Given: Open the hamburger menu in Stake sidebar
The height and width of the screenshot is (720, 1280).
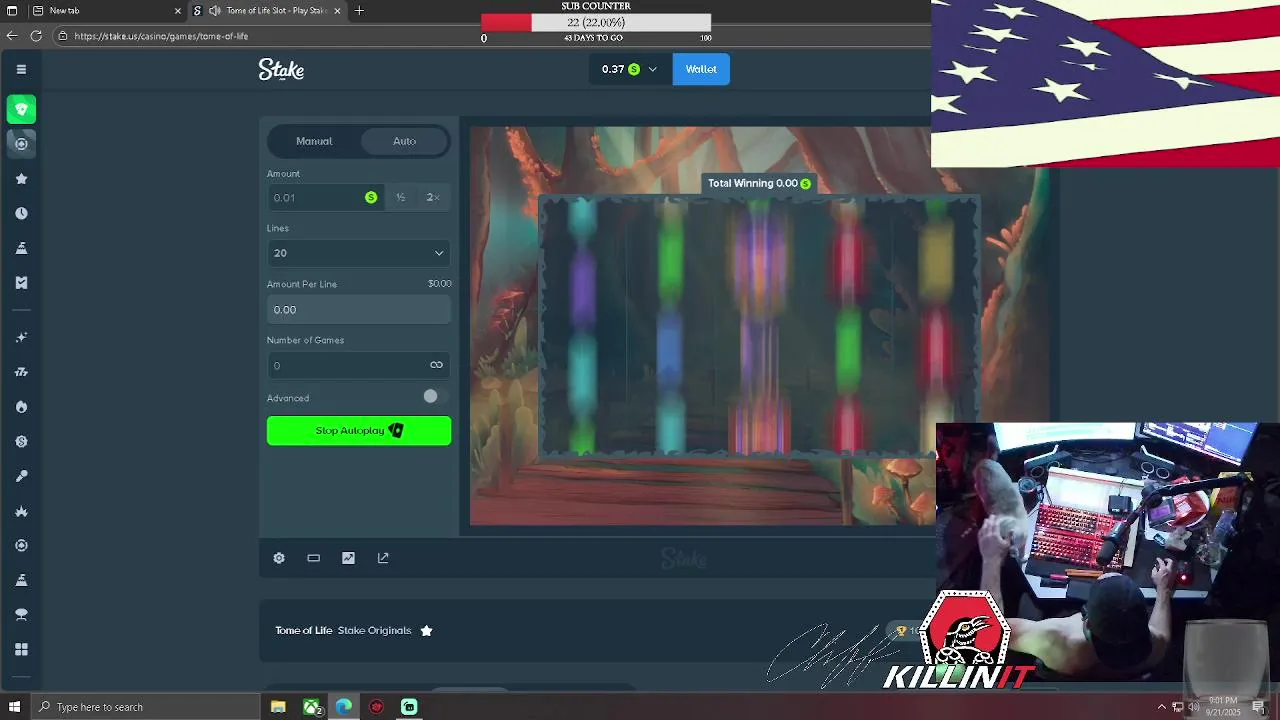Looking at the screenshot, I should [x=21, y=69].
